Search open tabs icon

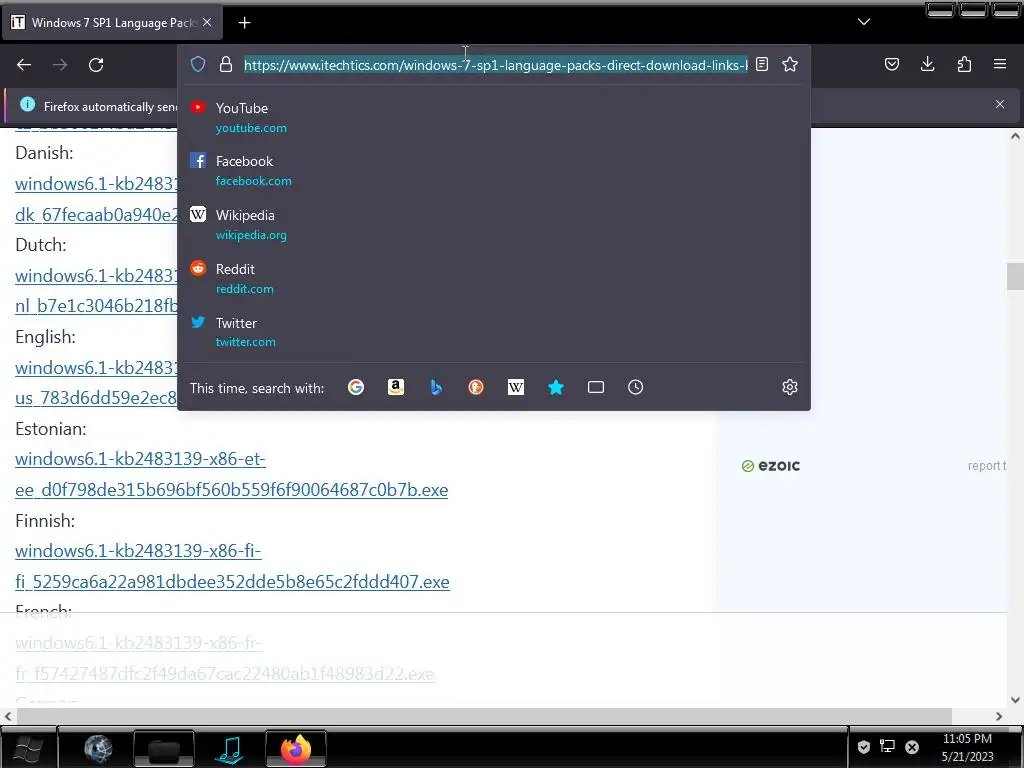click(596, 387)
